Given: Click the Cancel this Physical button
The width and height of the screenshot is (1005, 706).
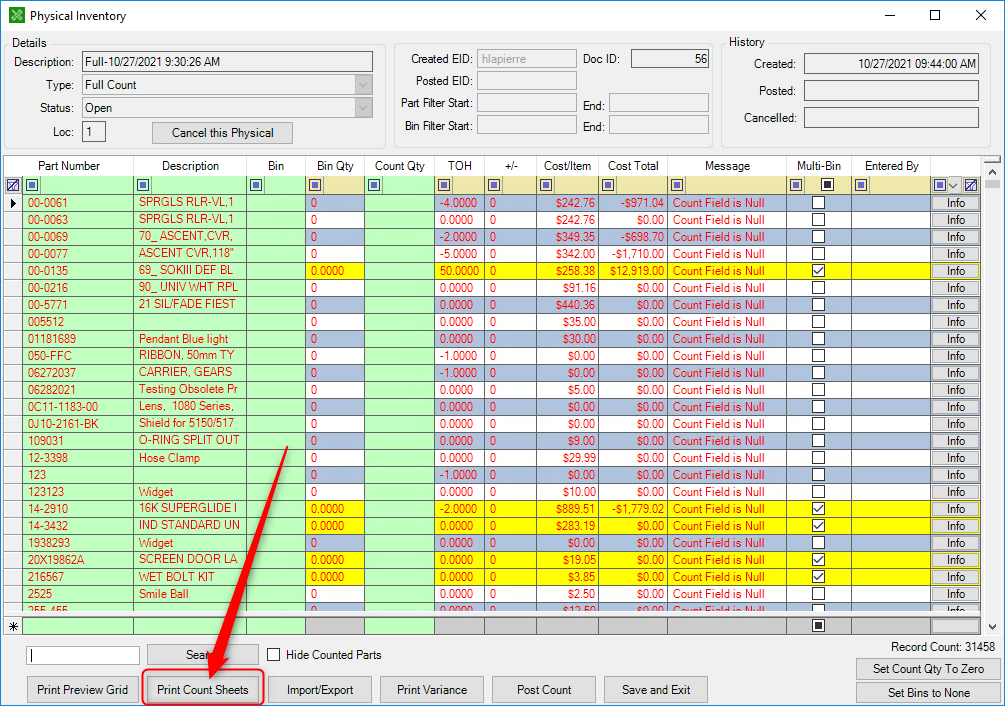Looking at the screenshot, I should click(x=223, y=133).
